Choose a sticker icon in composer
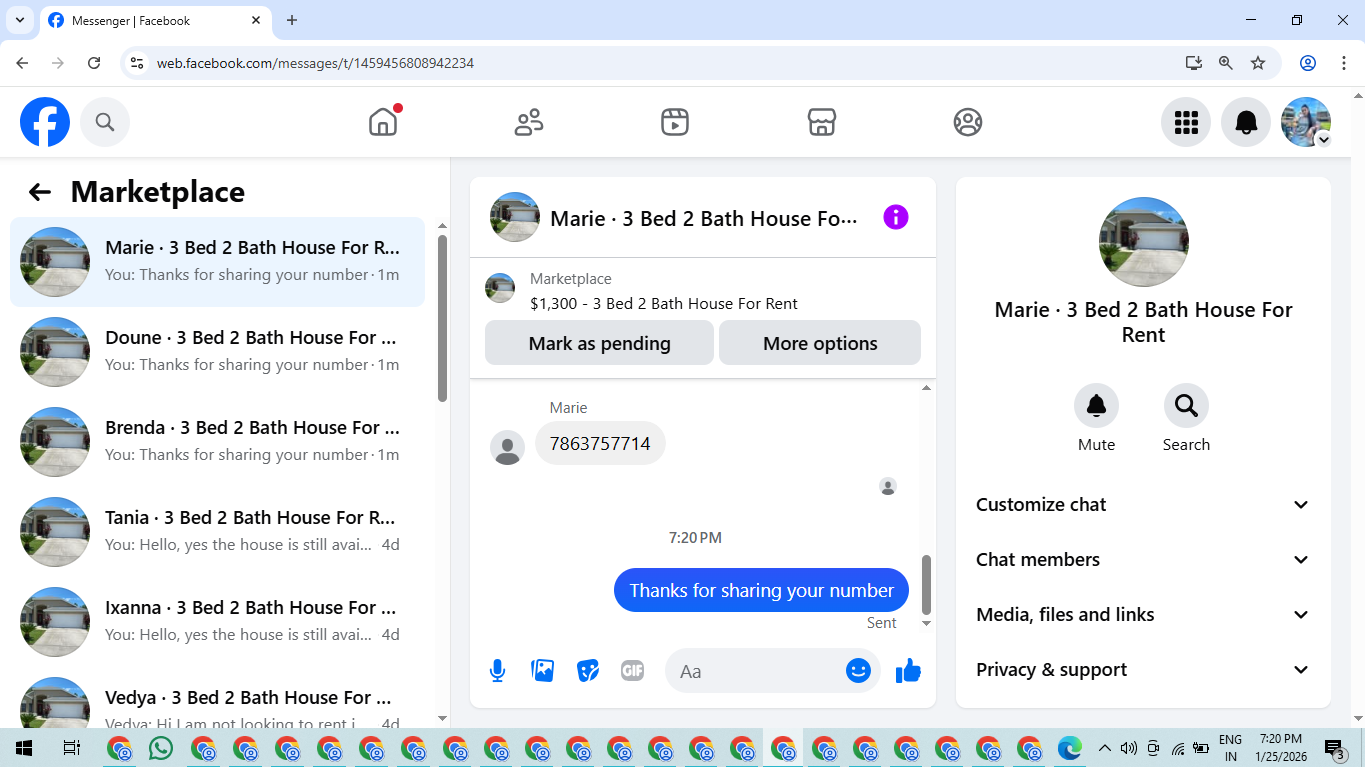 pos(588,671)
